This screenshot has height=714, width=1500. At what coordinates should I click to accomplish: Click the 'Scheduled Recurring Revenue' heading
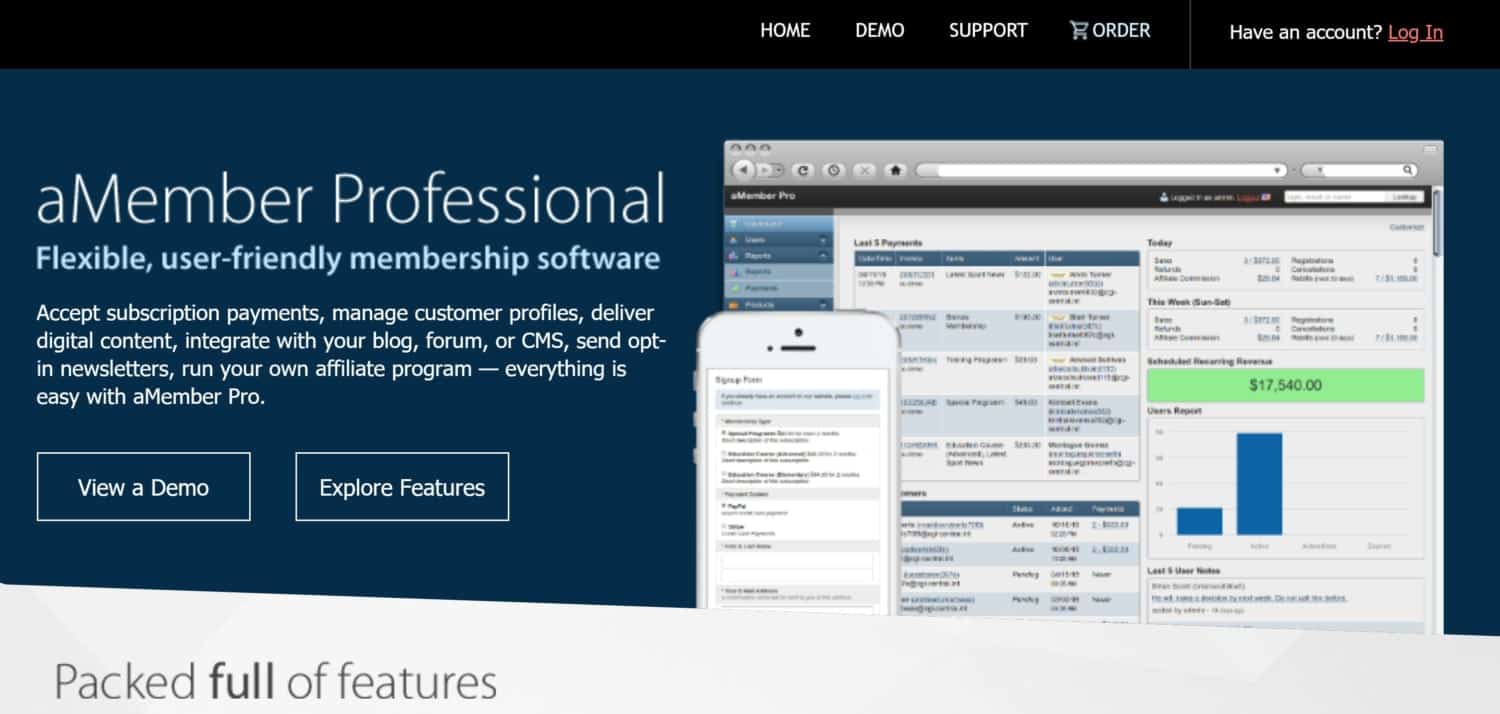click(1208, 360)
